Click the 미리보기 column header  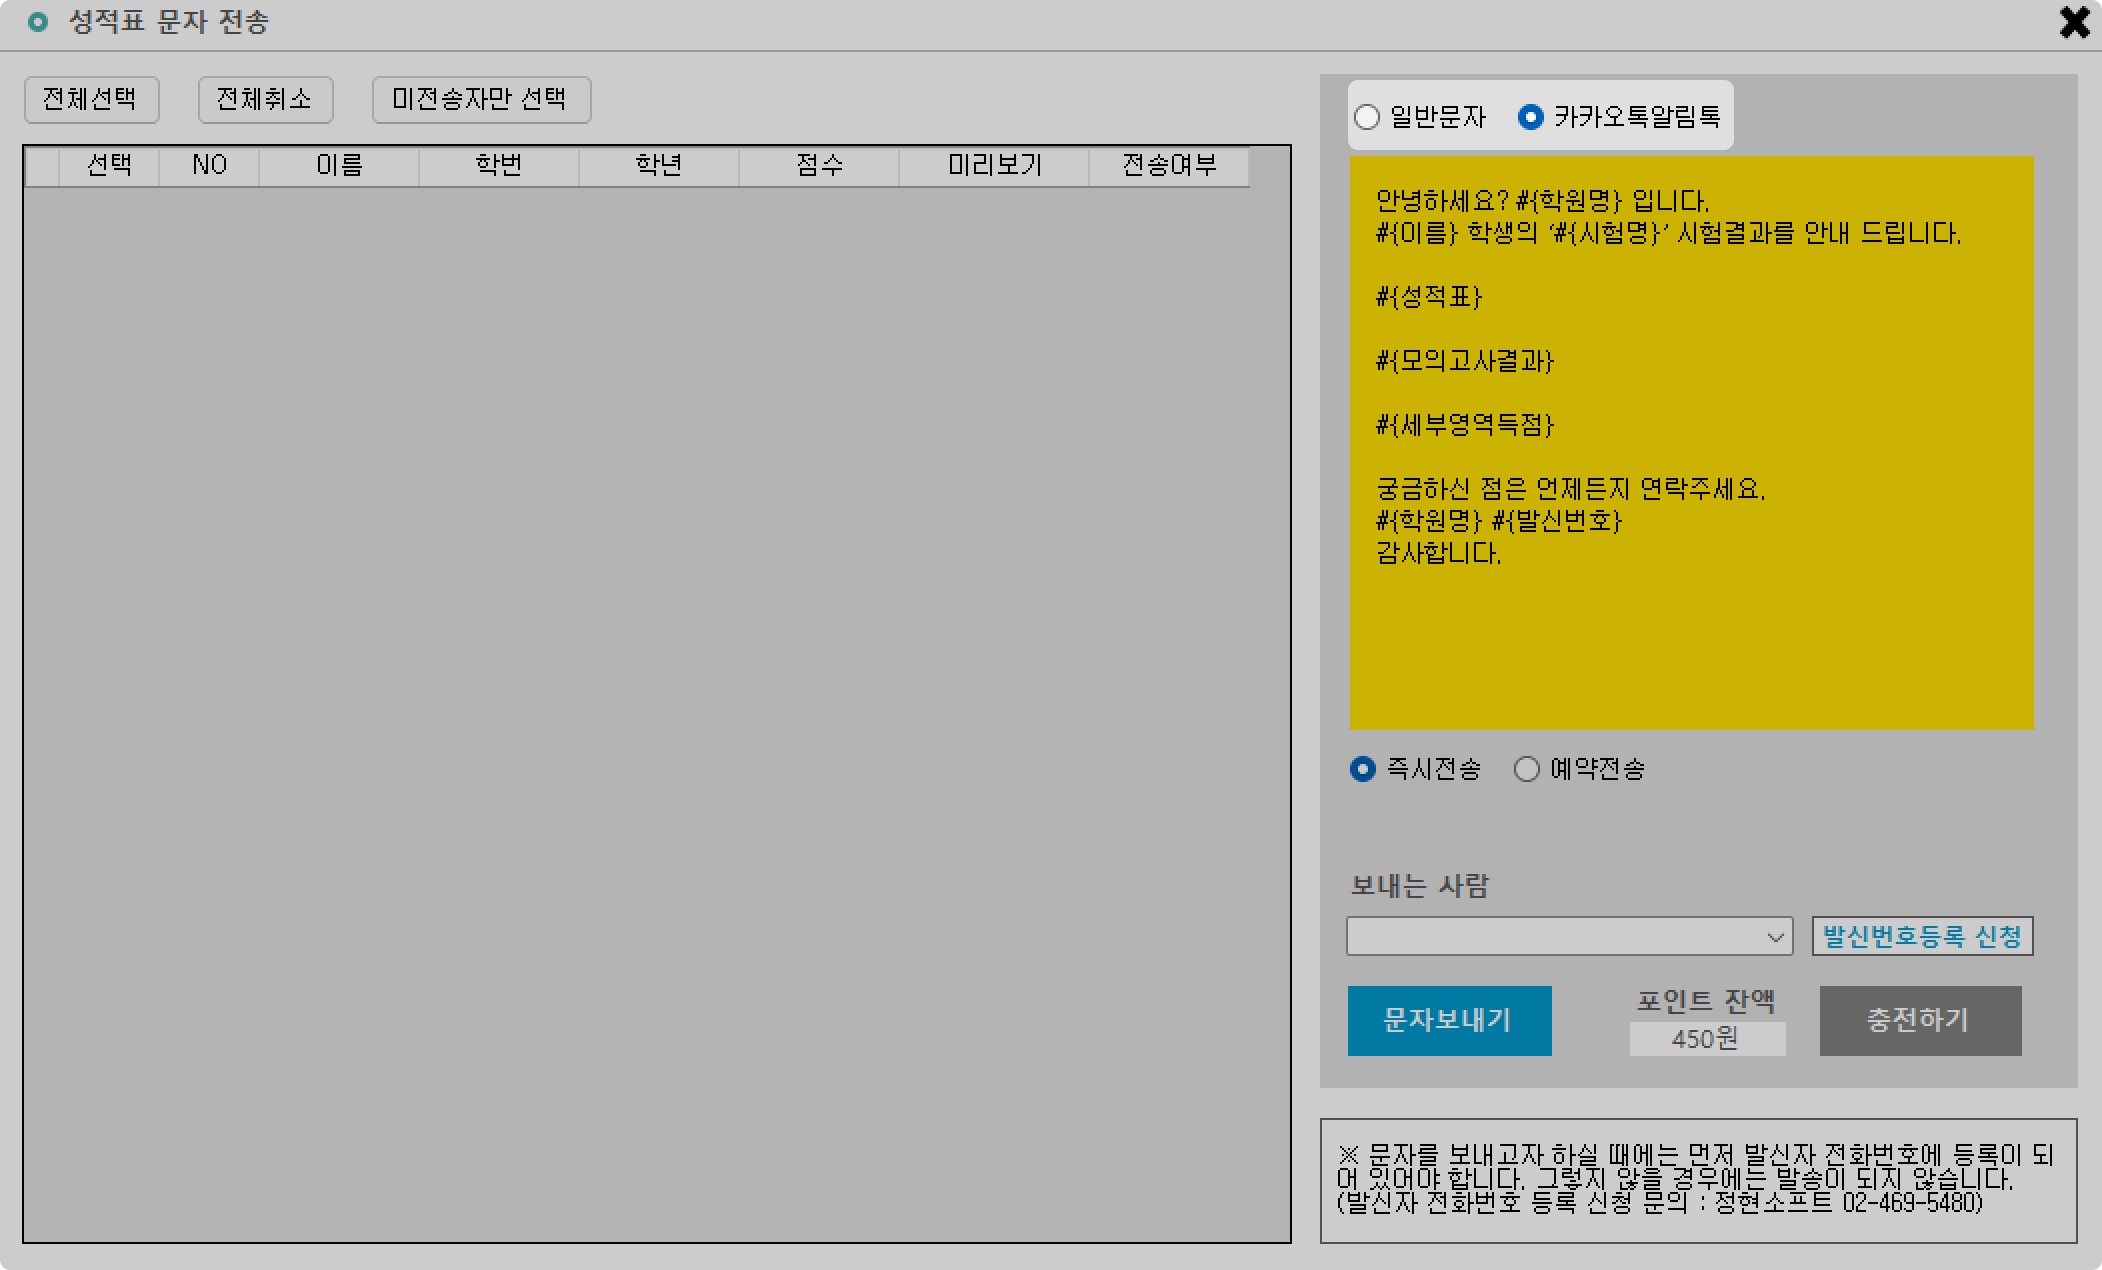tap(994, 166)
